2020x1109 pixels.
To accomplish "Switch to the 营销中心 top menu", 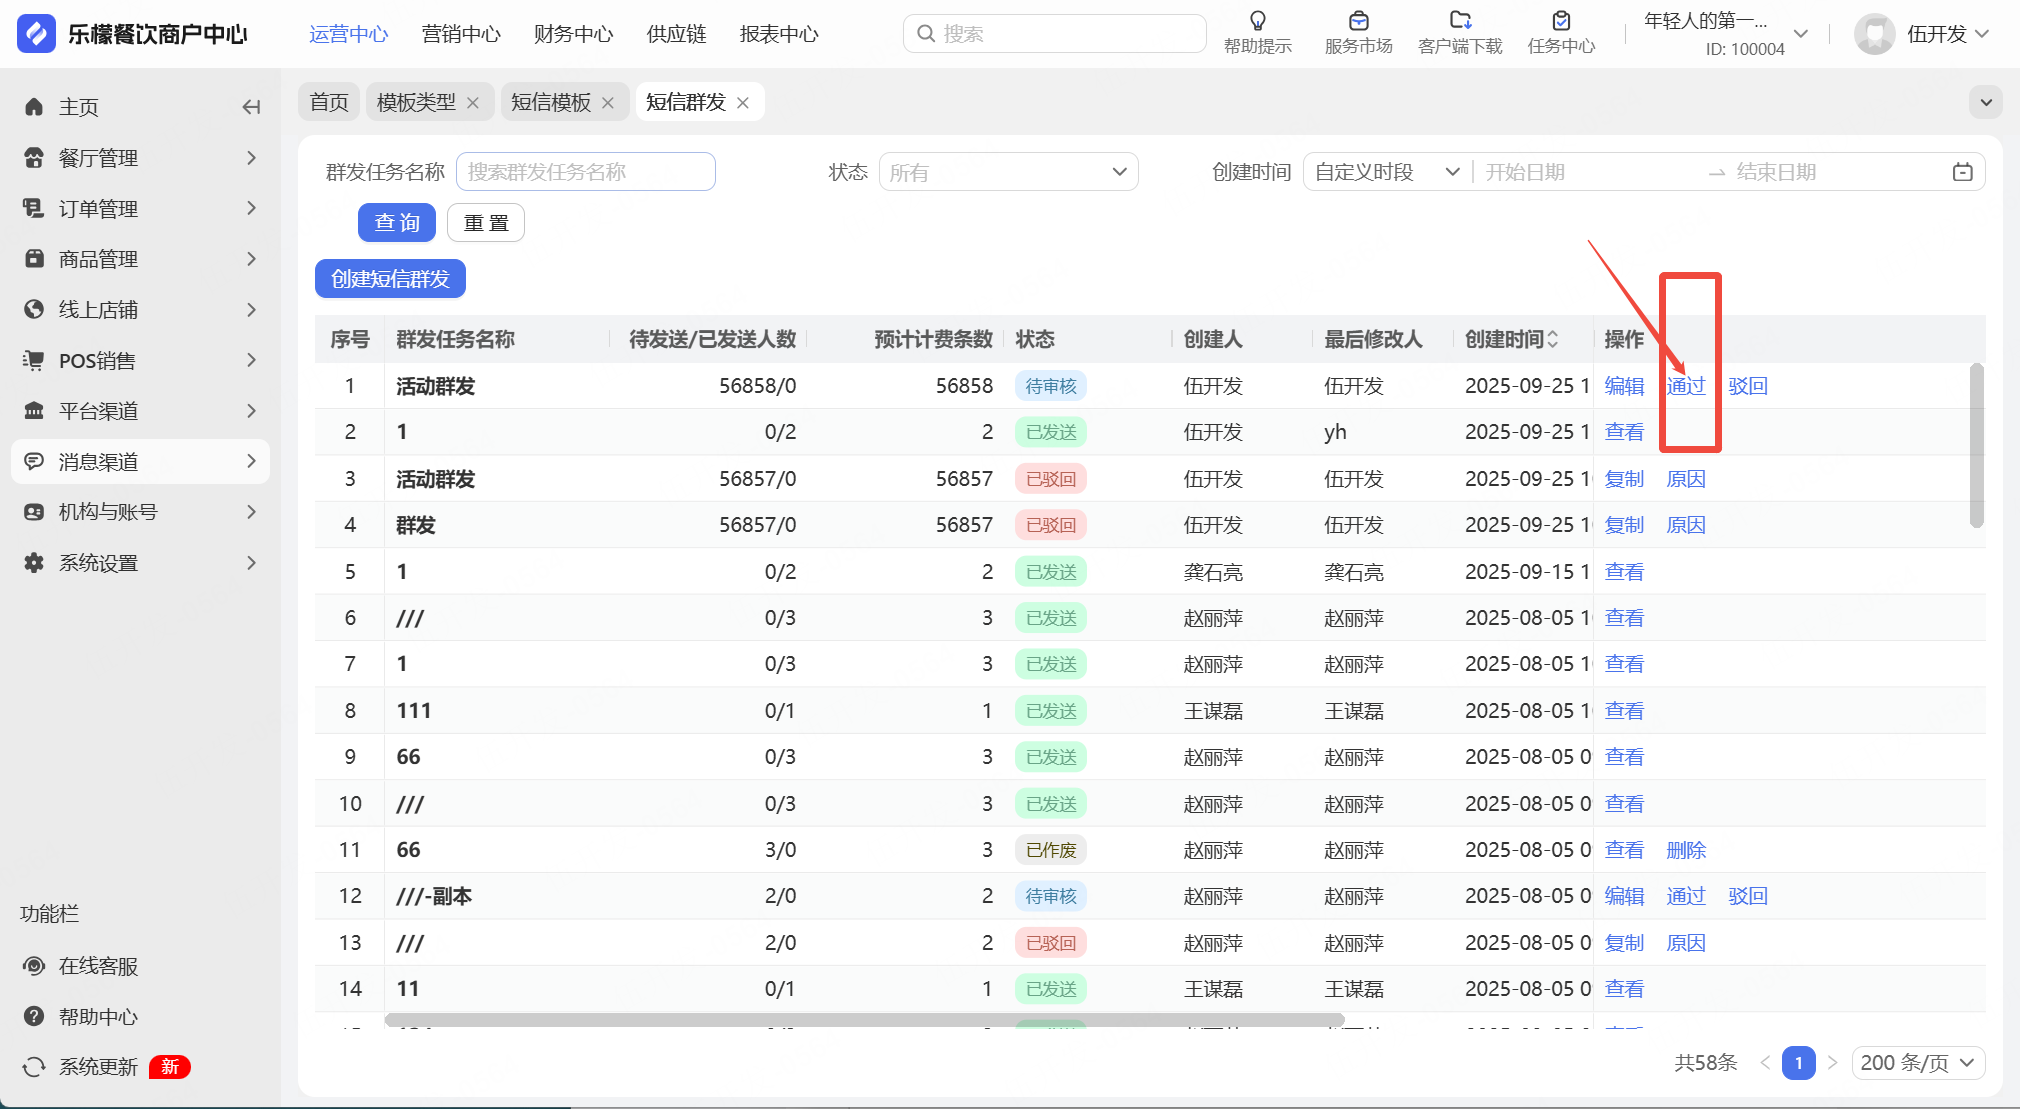I will 461,34.
